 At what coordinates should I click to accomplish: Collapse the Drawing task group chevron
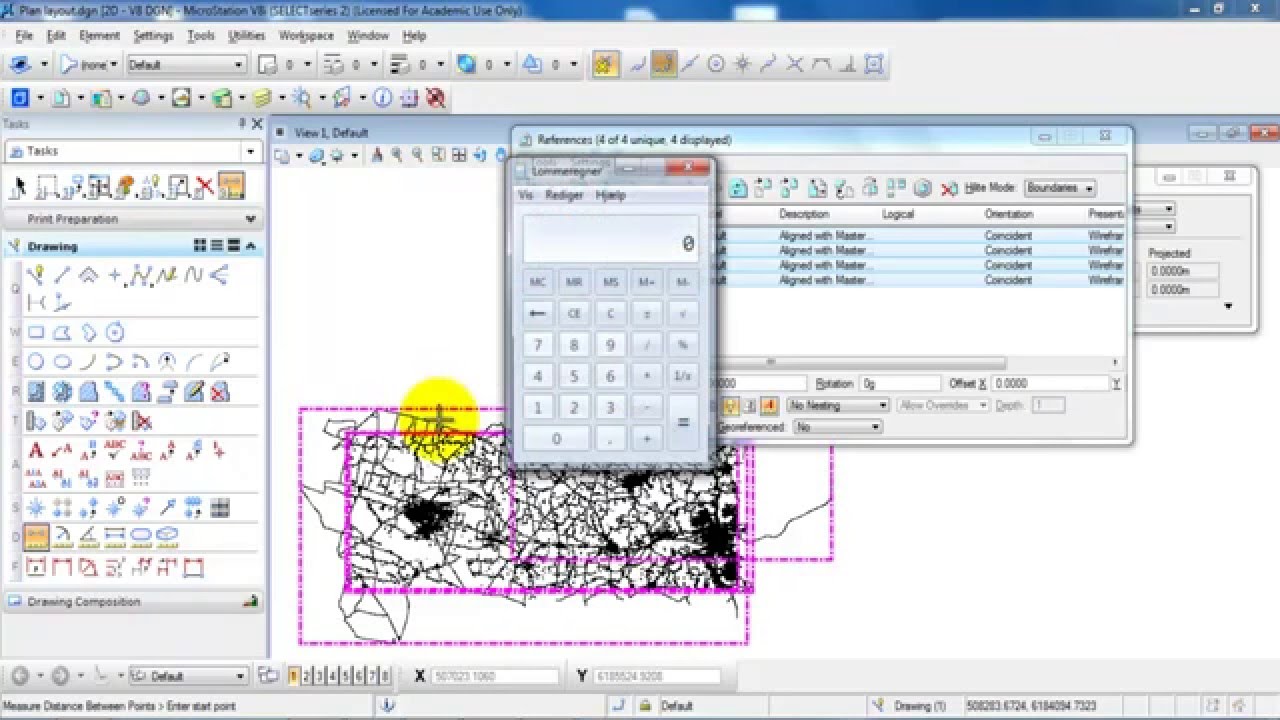(250, 246)
